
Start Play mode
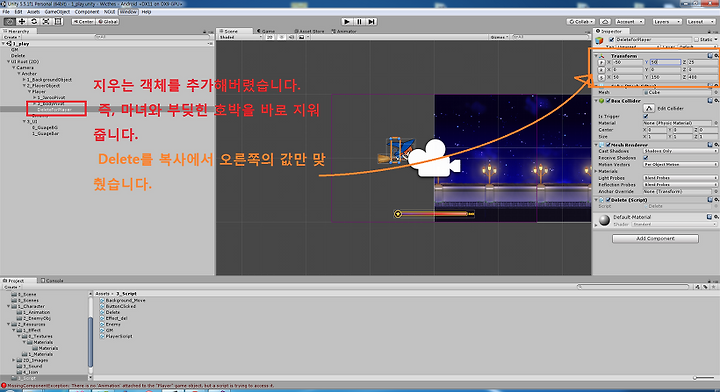click(347, 22)
